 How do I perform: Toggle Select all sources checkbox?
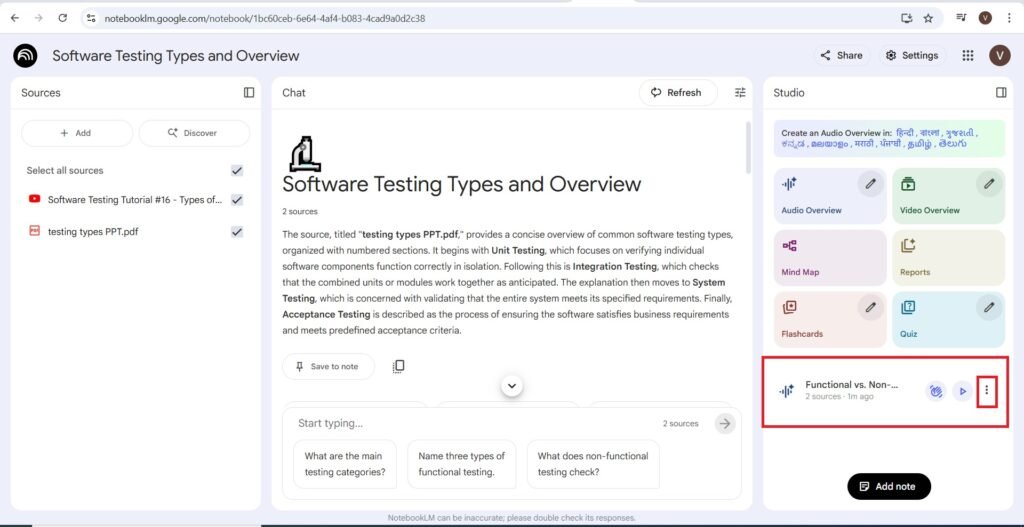point(237,171)
